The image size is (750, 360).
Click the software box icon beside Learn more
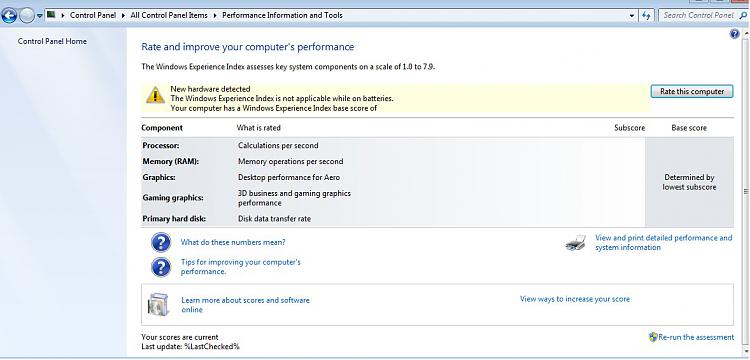[158, 305]
